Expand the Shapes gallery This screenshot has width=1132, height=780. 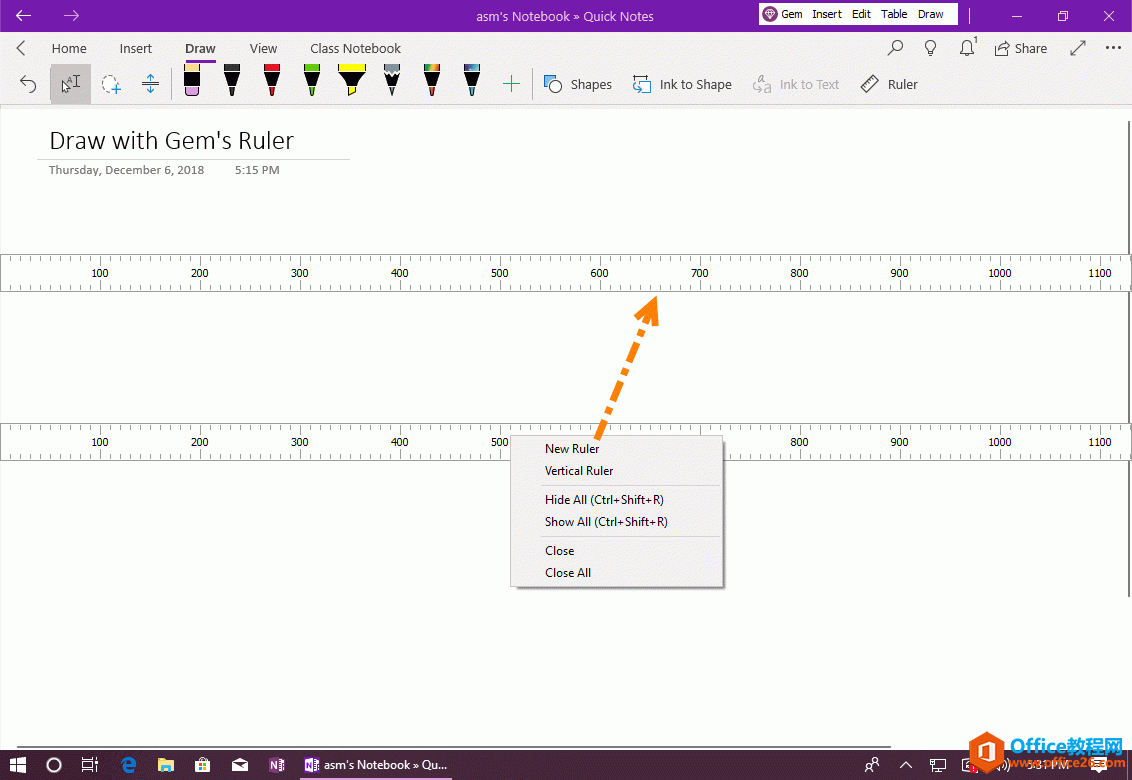point(578,84)
